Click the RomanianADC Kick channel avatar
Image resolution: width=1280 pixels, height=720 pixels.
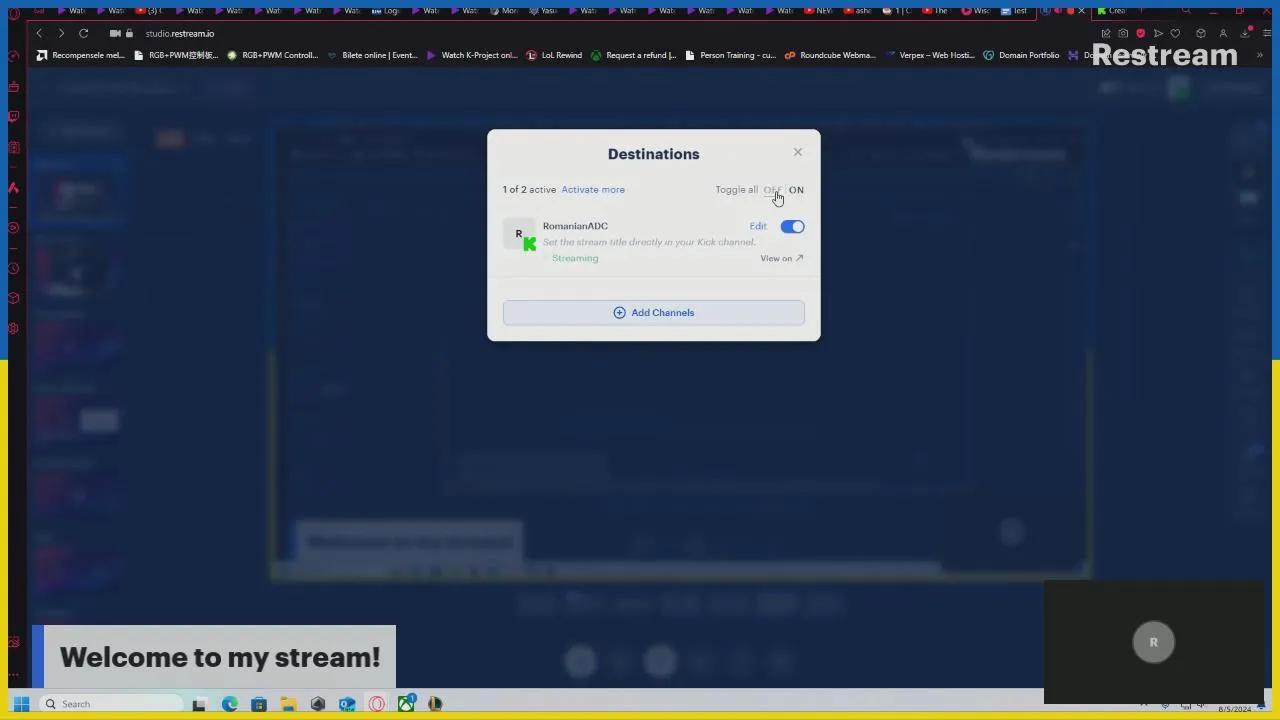point(519,235)
